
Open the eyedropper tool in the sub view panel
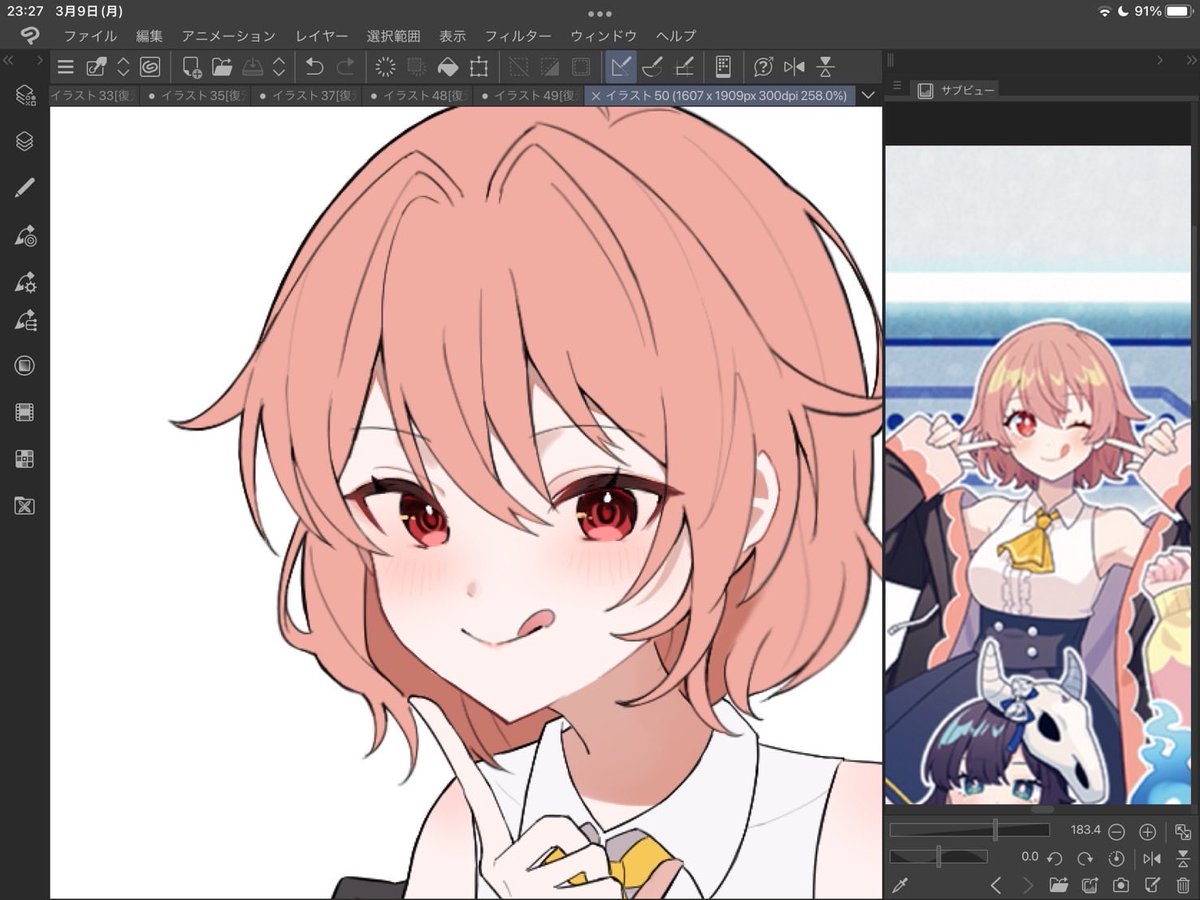click(x=899, y=884)
